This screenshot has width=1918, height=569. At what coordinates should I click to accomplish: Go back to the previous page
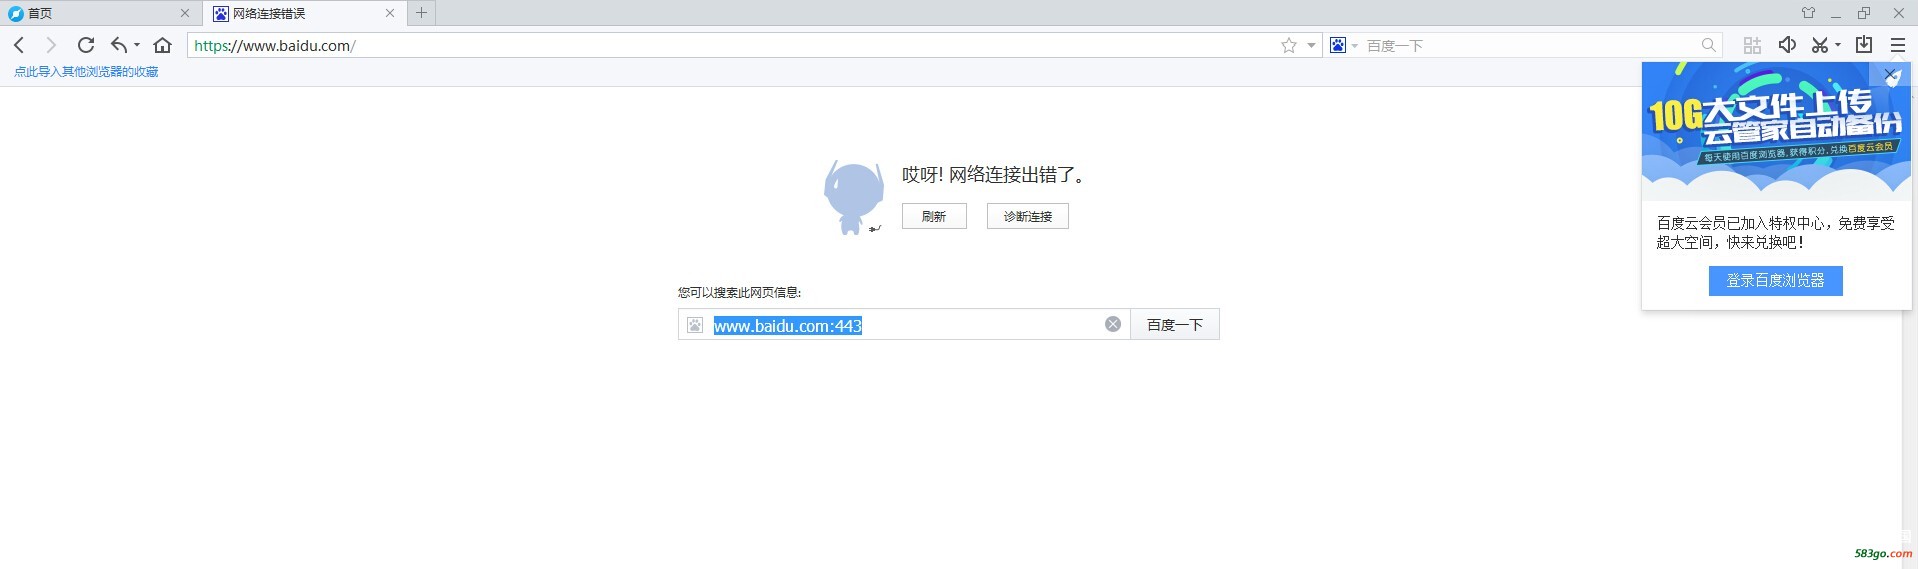pos(19,45)
